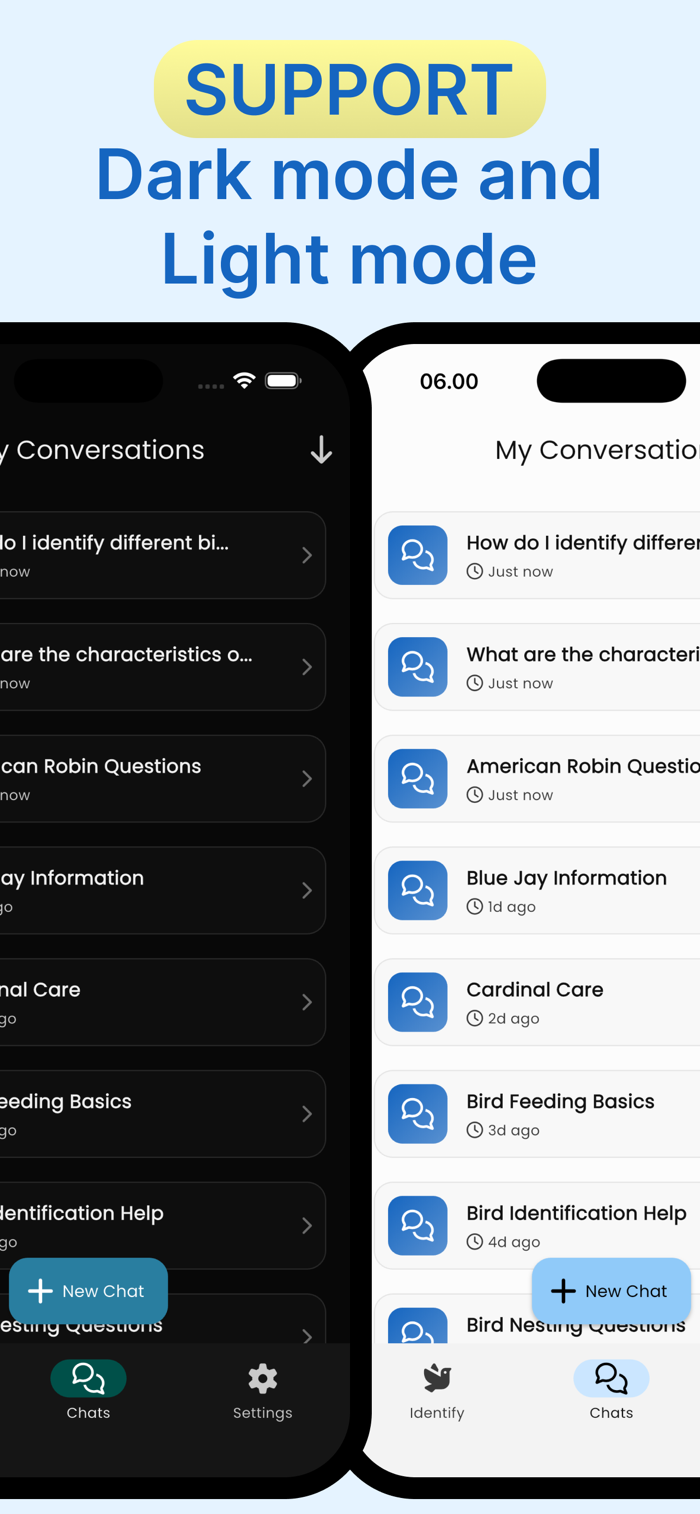Viewport: 700px width, 1514px height.
Task: Open chevron on dark 'dentification Help' row
Action: (307, 1226)
